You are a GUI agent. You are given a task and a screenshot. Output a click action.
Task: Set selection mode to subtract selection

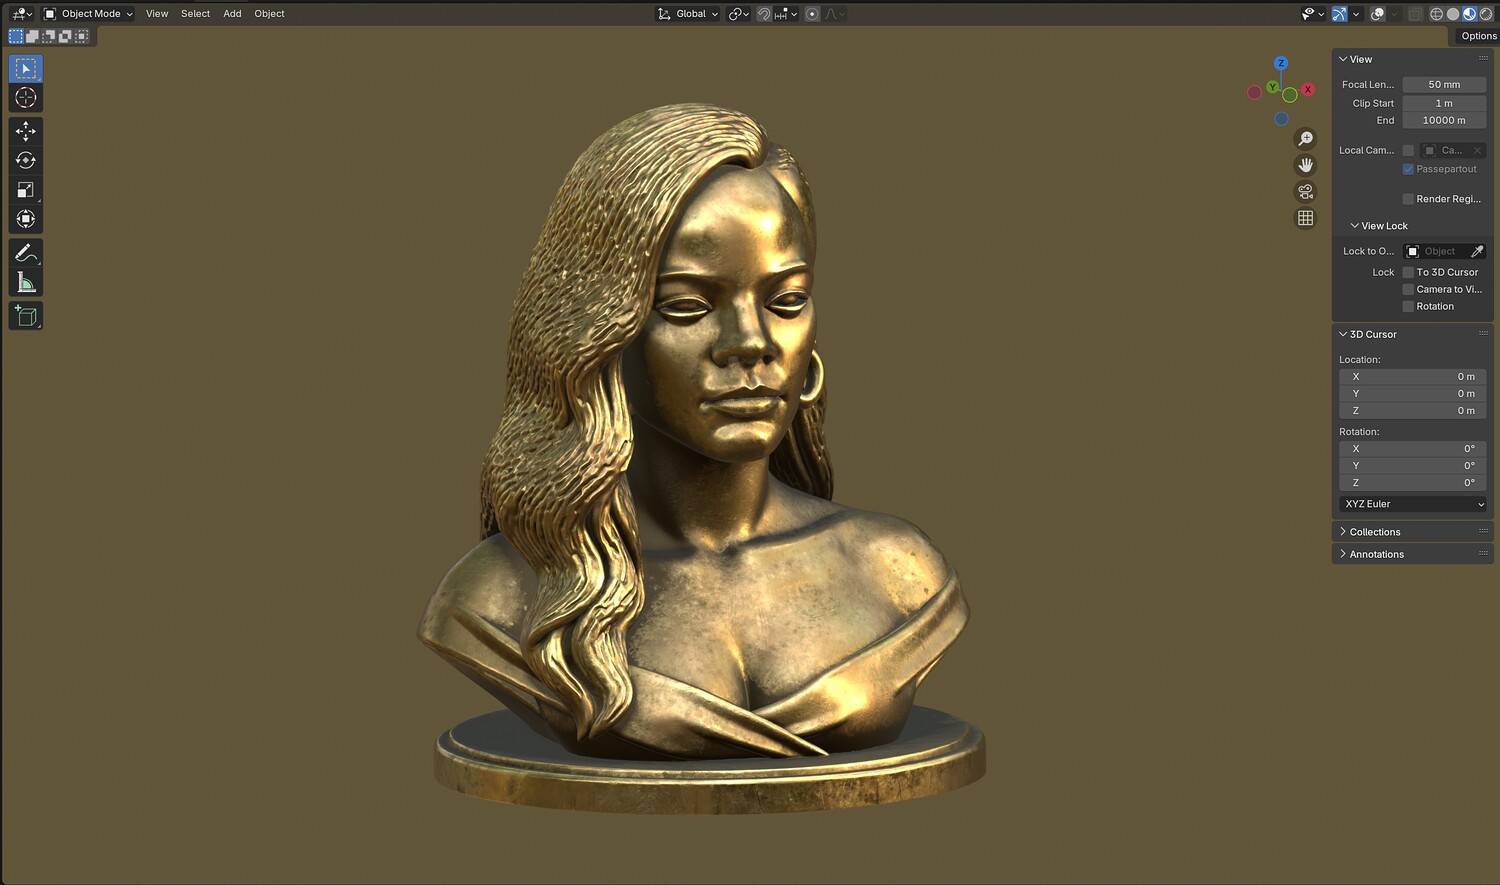(49, 36)
